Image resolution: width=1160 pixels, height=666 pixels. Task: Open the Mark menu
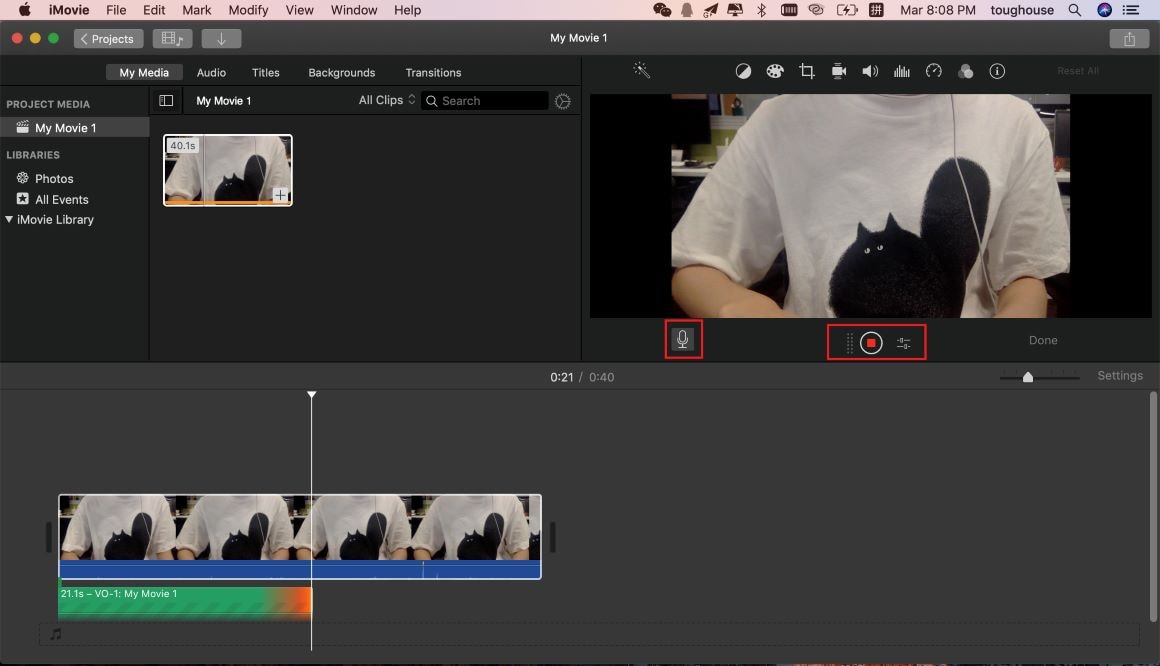click(197, 10)
